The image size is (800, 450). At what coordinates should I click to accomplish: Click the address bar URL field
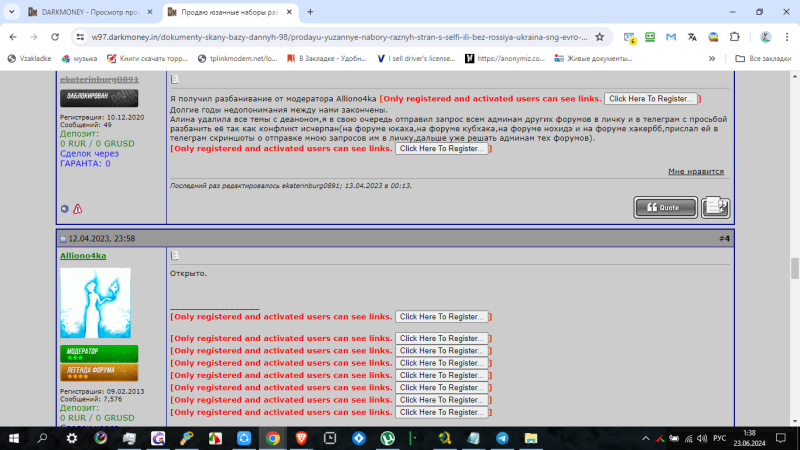pos(339,37)
